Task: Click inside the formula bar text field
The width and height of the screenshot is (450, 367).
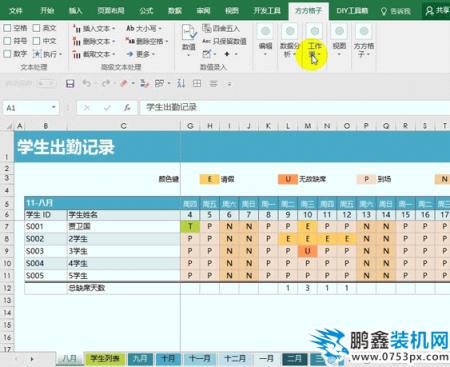Action: 295,107
